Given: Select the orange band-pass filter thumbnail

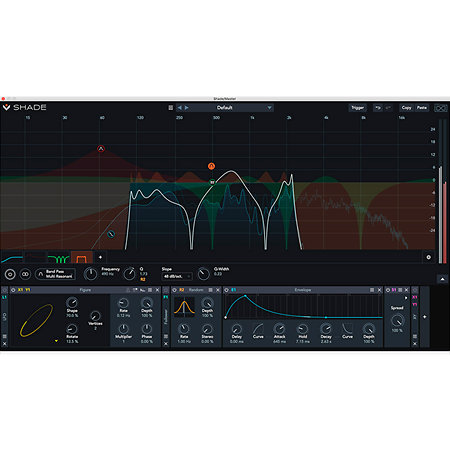Looking at the screenshot, I should tap(82, 258).
